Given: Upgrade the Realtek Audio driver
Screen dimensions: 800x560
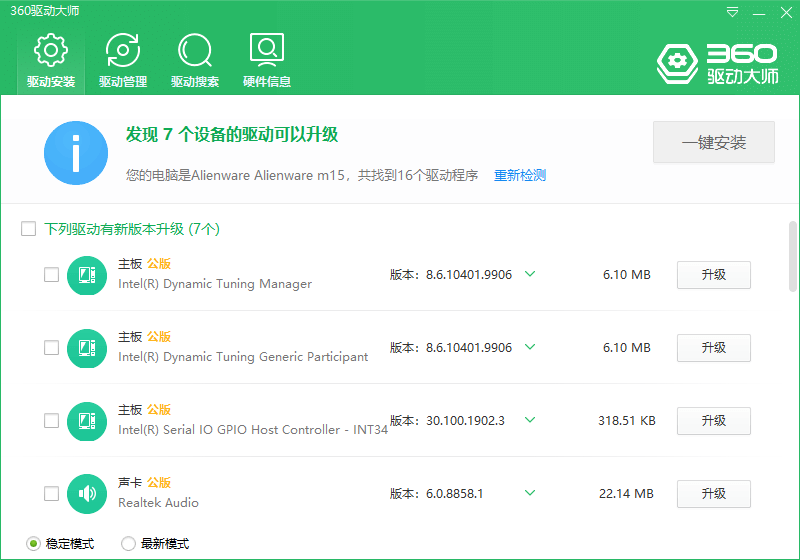Looking at the screenshot, I should [714, 494].
